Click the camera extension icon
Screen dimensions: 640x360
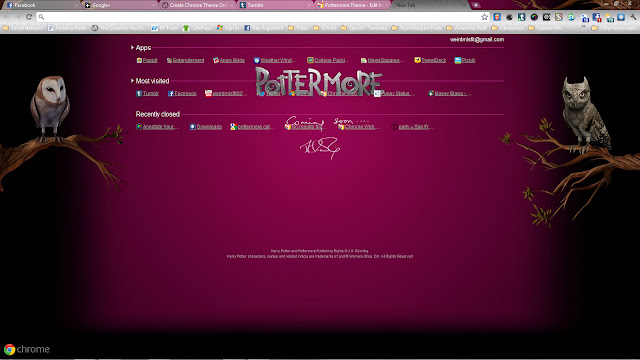pos(546,17)
